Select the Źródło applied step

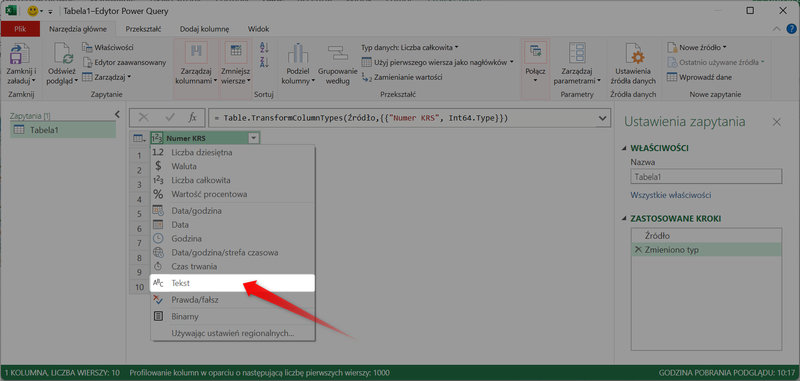(x=706, y=236)
